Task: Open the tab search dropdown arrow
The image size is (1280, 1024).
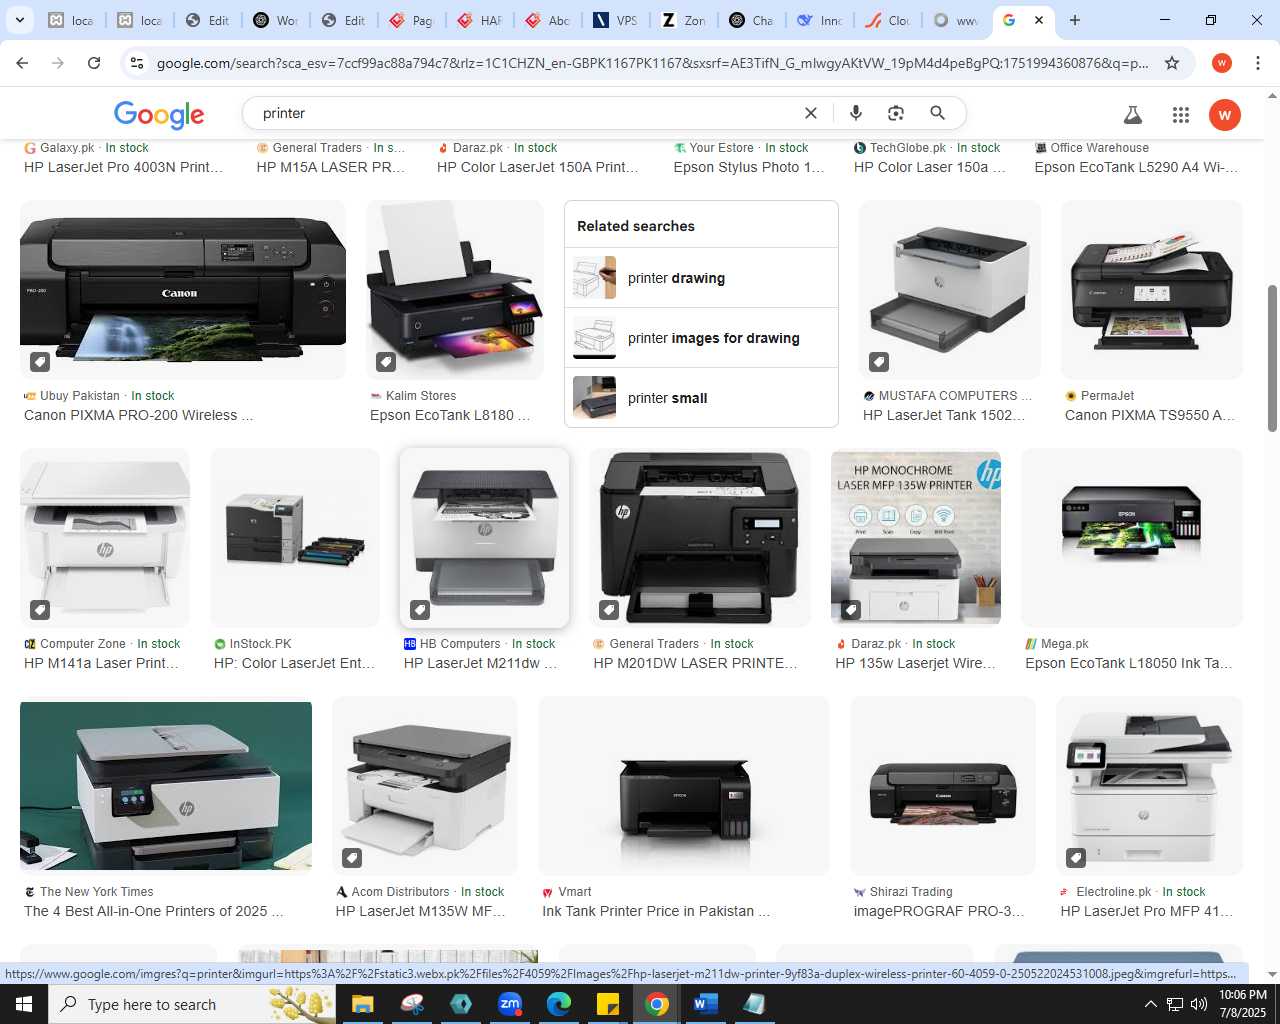Action: click(x=19, y=20)
